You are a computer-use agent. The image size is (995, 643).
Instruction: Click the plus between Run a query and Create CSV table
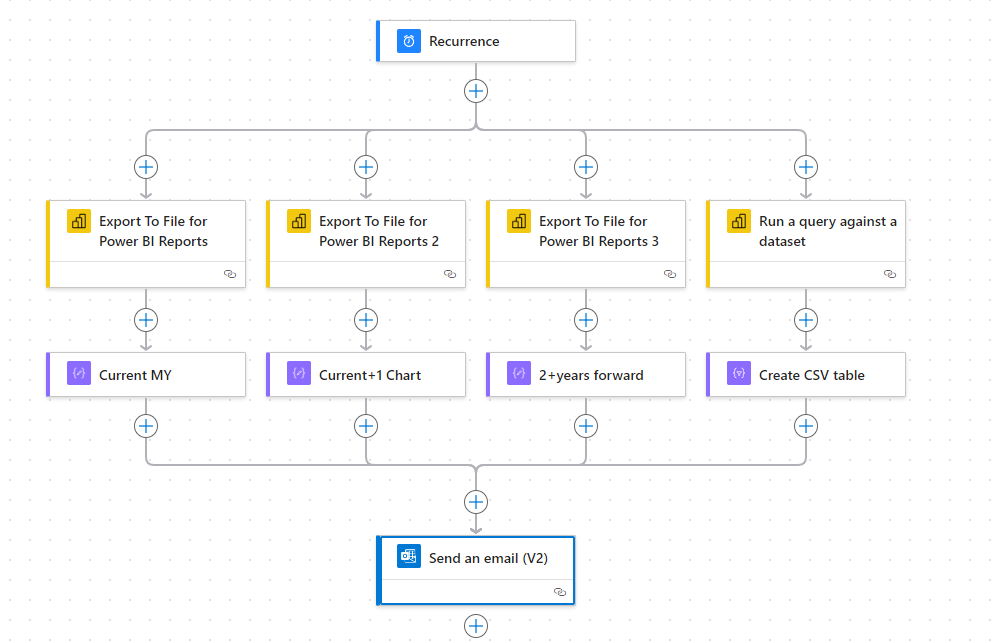[806, 320]
